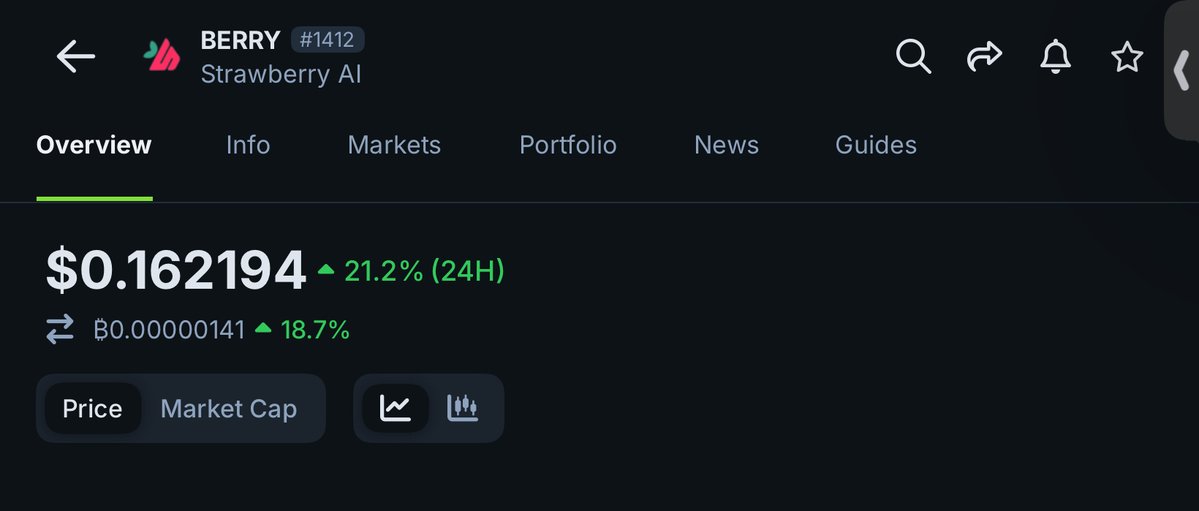Select the Price chart mode
The image size is (1199, 511).
click(x=93, y=408)
